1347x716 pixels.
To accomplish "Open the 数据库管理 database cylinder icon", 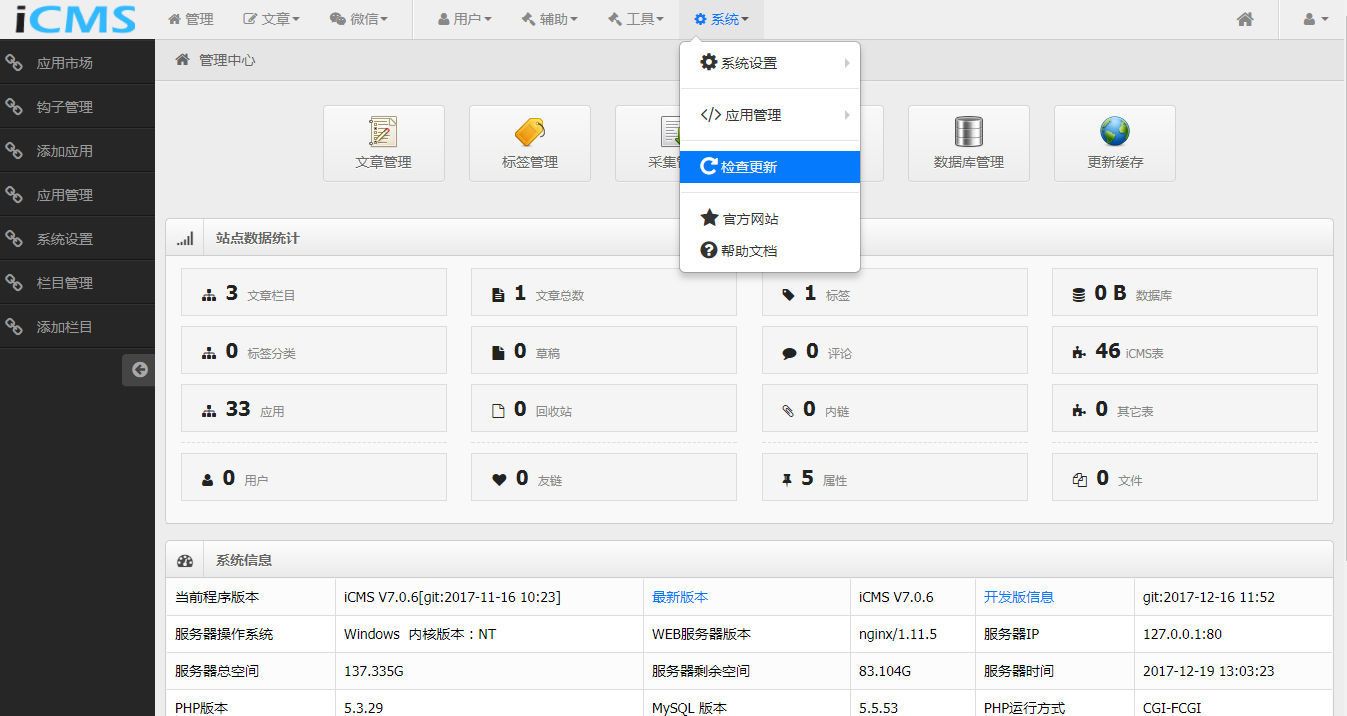I will point(968,132).
